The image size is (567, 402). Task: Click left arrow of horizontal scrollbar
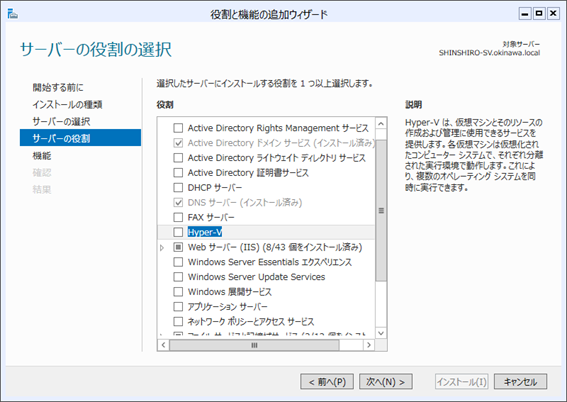[x=163, y=345]
